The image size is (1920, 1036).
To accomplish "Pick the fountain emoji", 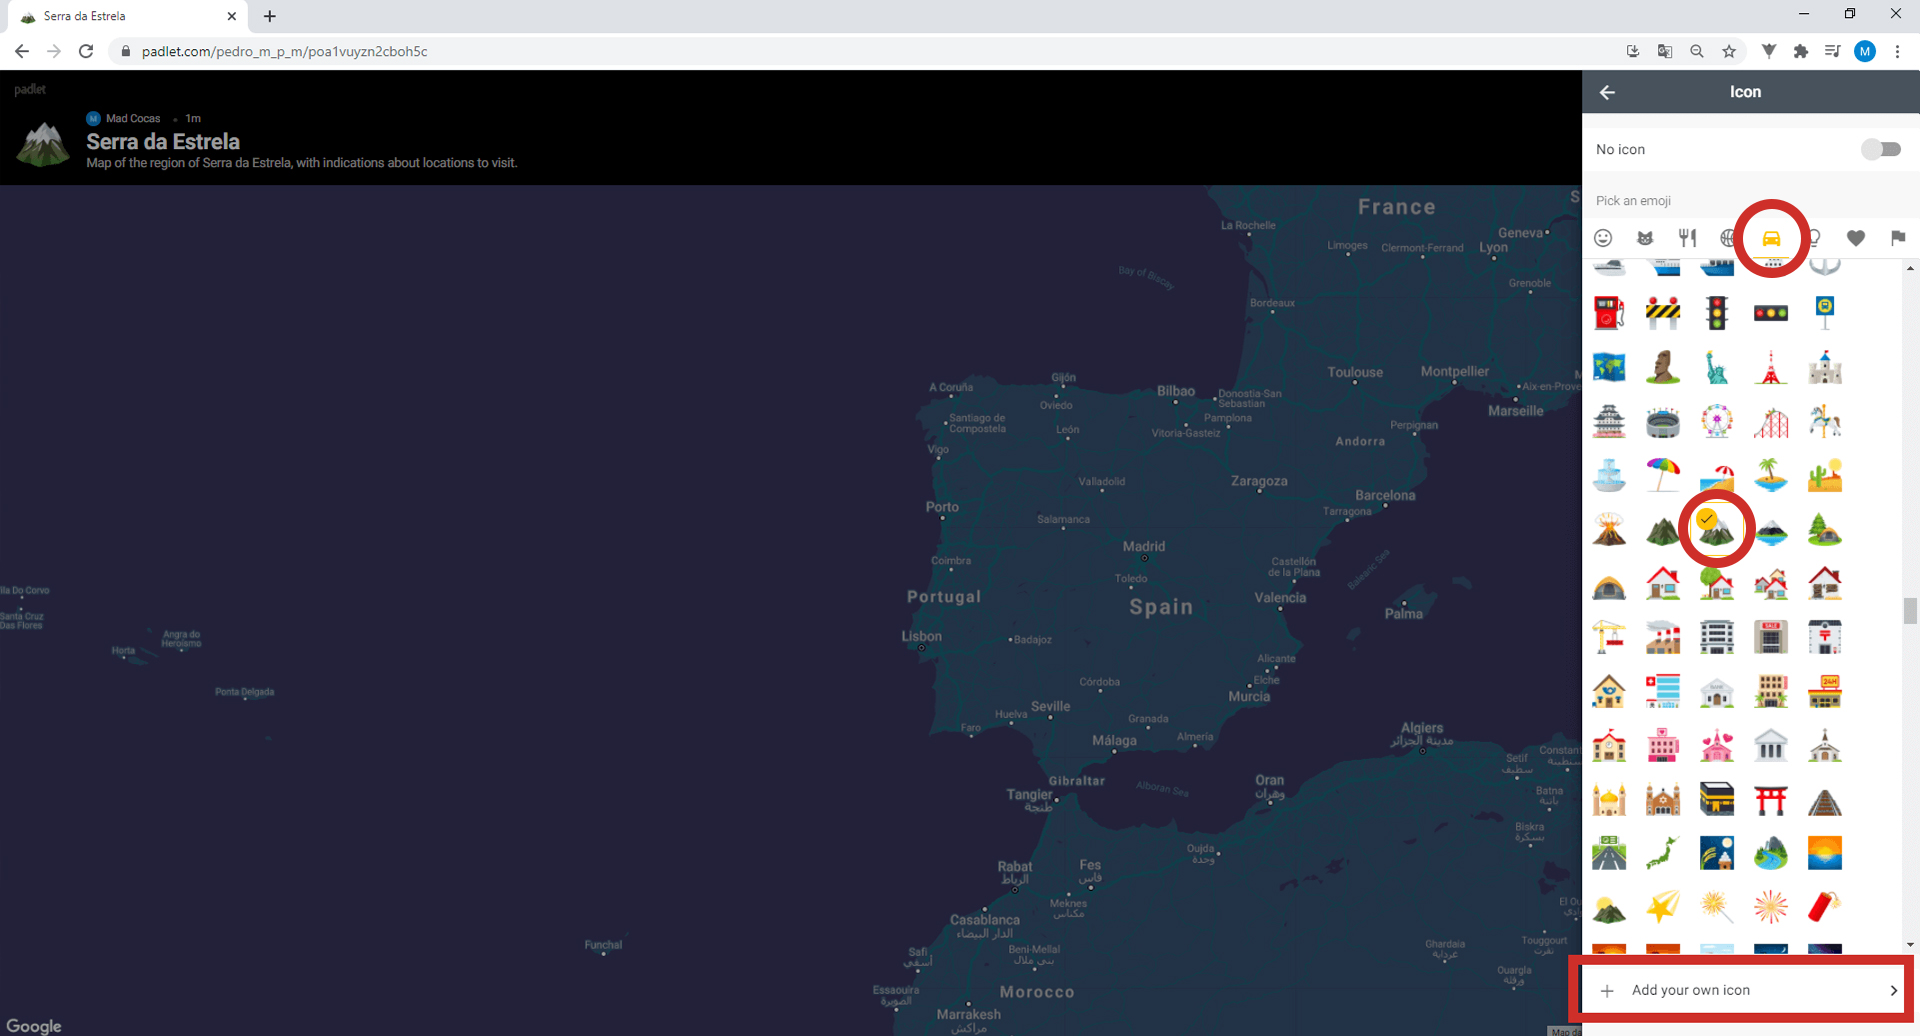I will (1609, 475).
